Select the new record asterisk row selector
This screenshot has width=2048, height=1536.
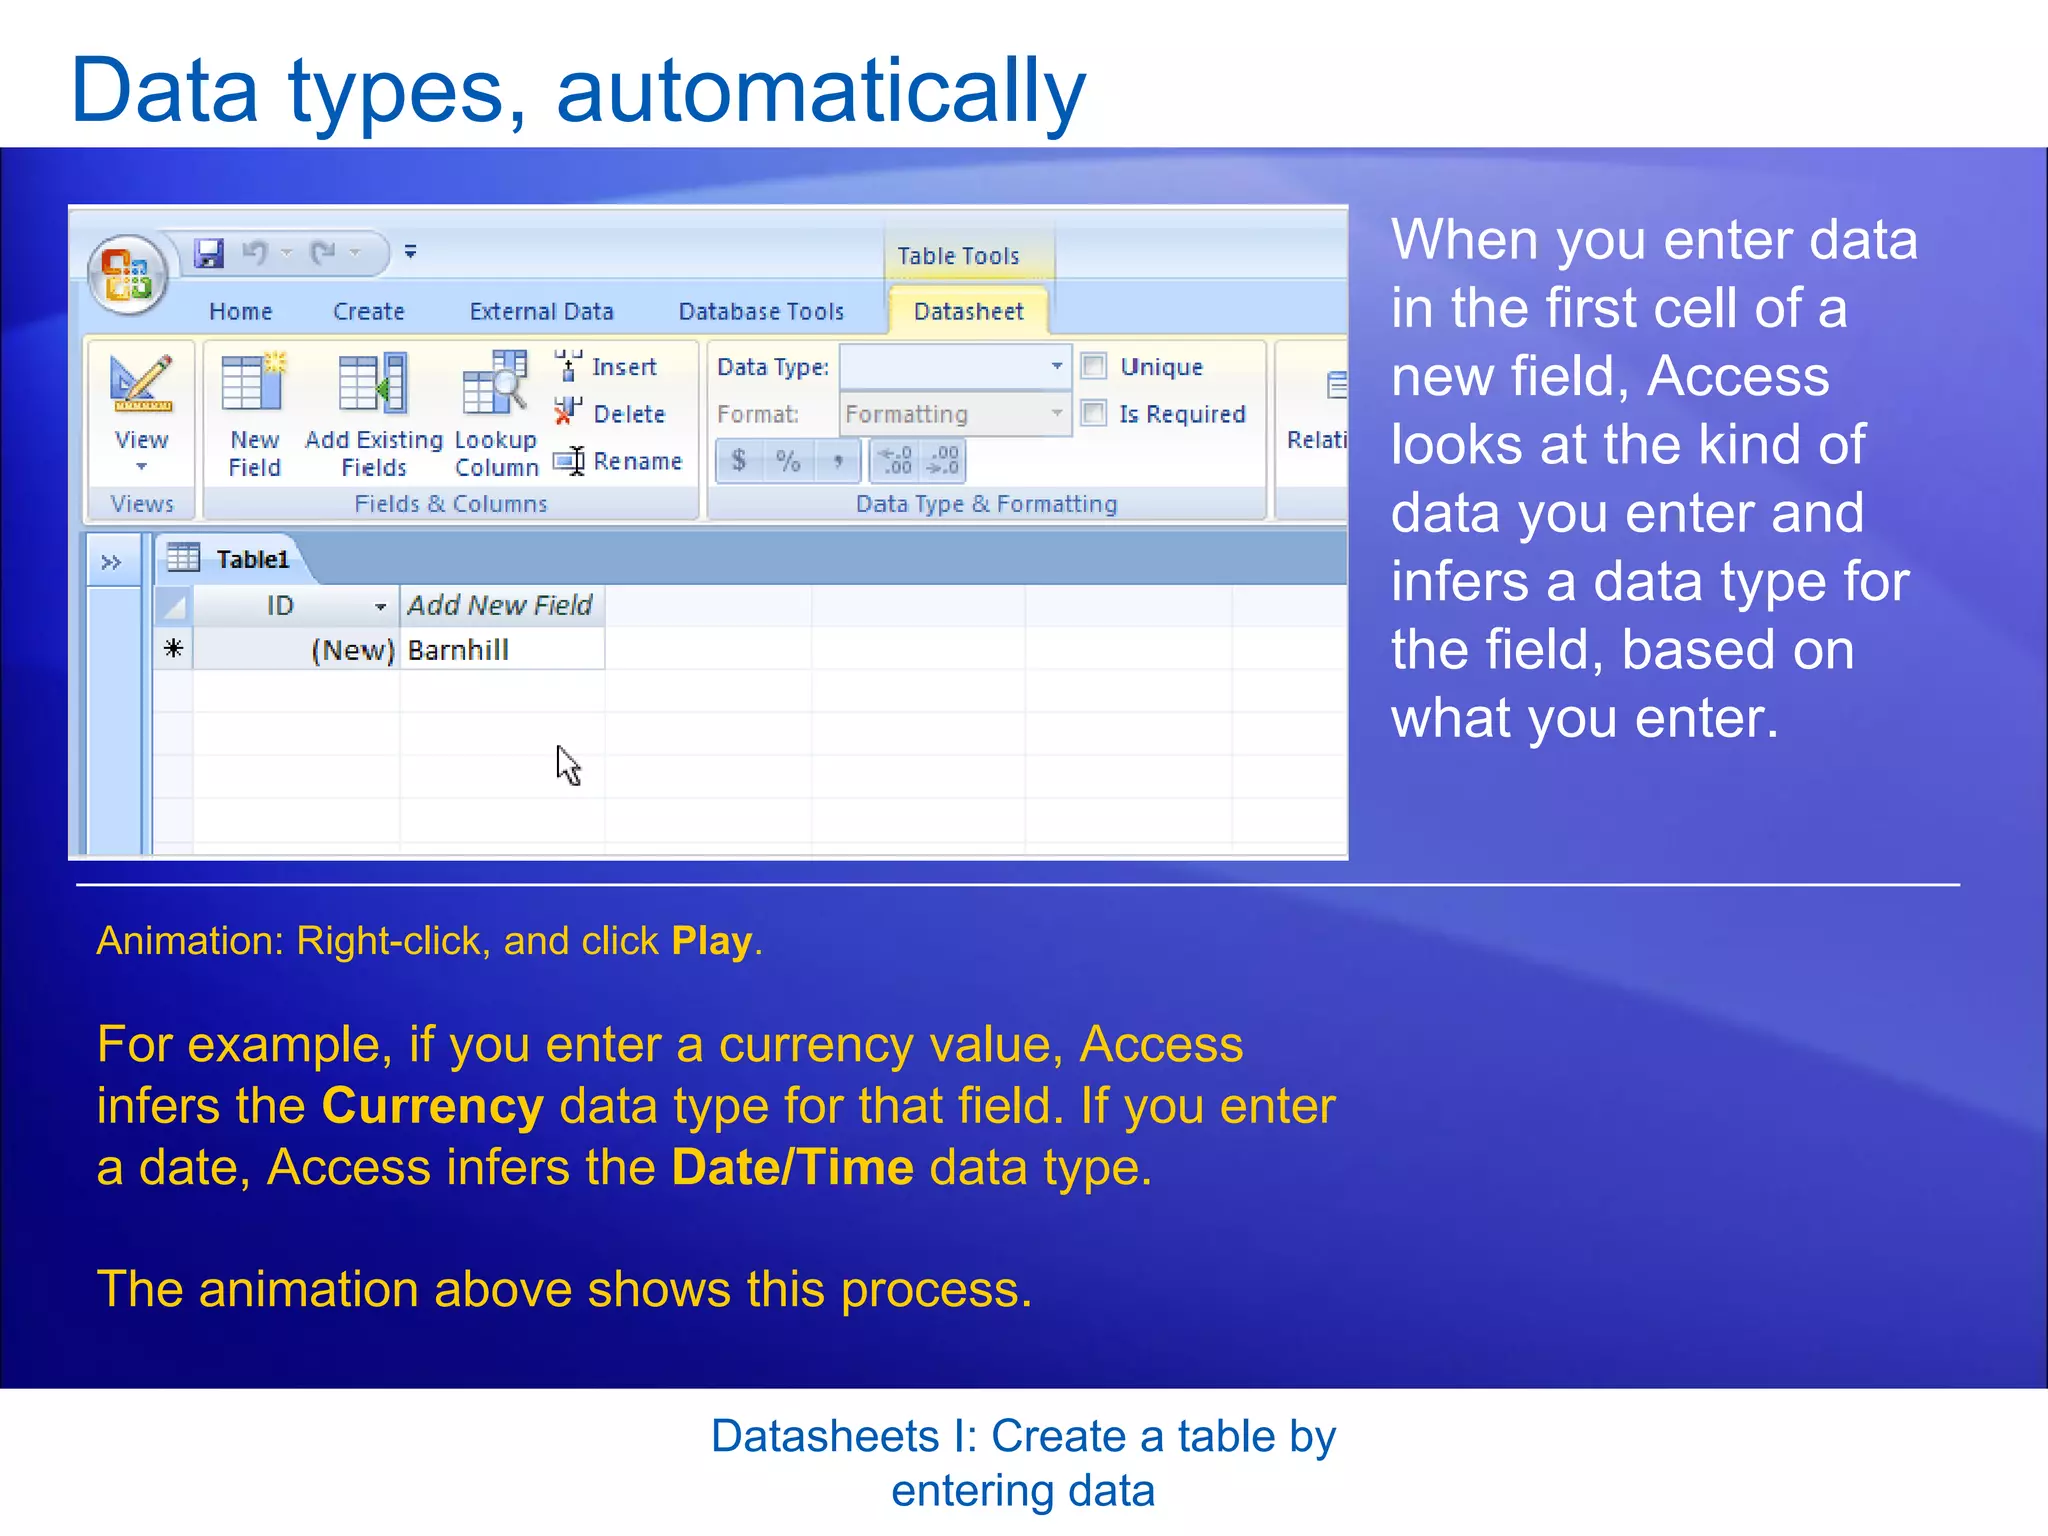(174, 649)
